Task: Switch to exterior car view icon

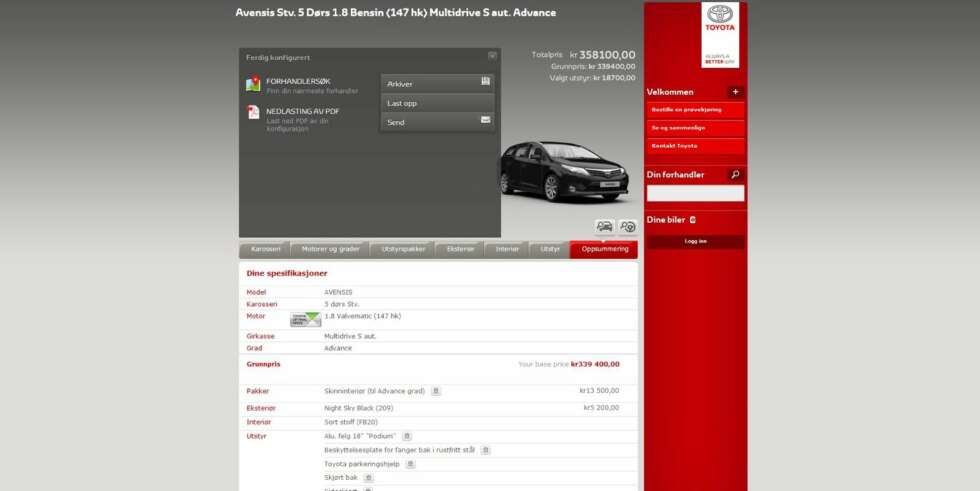Action: pyautogui.click(x=604, y=226)
